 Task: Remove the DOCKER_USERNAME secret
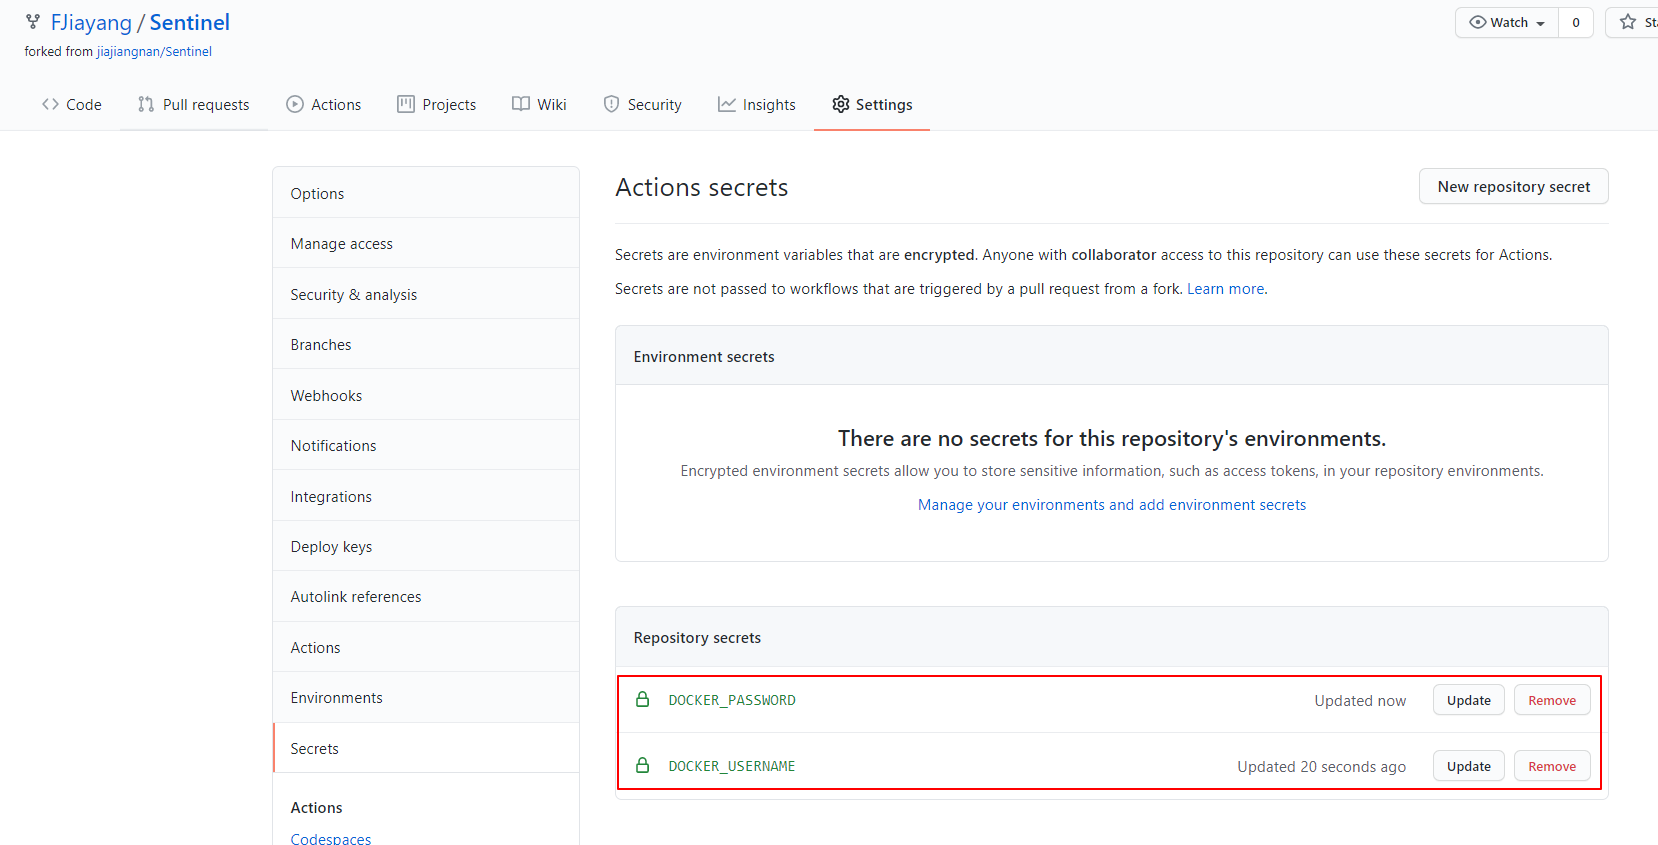(x=1551, y=767)
